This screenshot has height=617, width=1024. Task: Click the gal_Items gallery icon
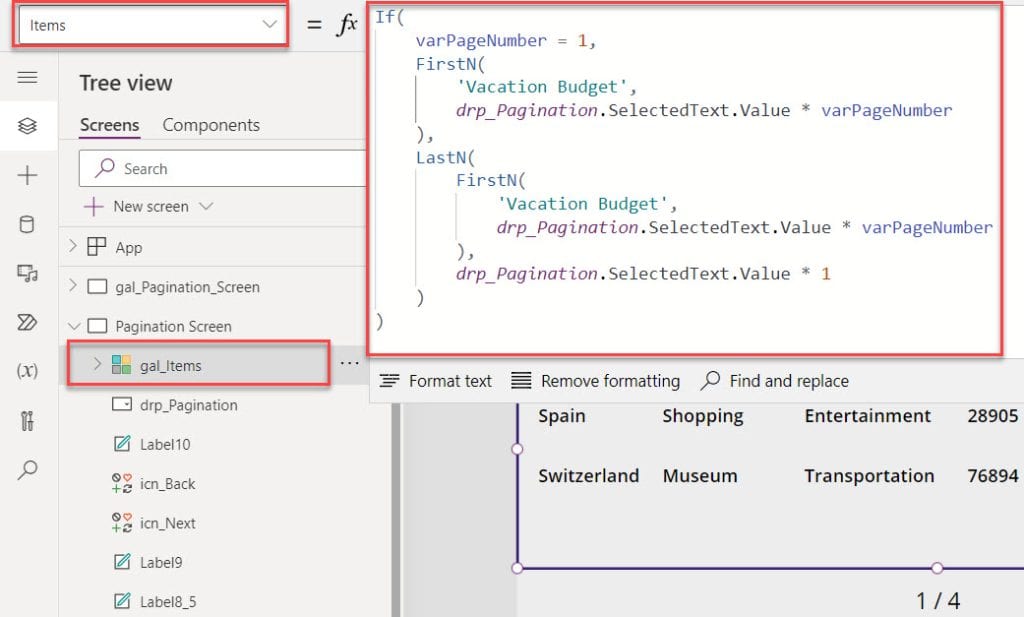pyautogui.click(x=121, y=364)
